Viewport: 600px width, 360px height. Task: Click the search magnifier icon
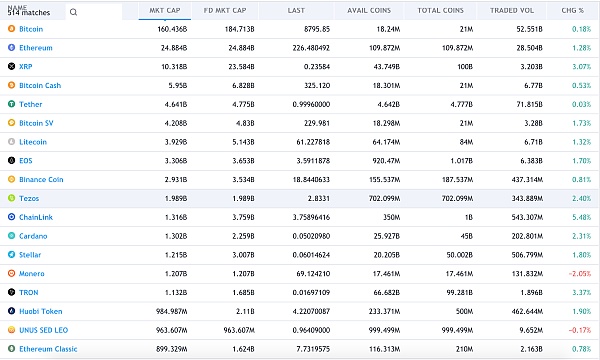click(73, 12)
